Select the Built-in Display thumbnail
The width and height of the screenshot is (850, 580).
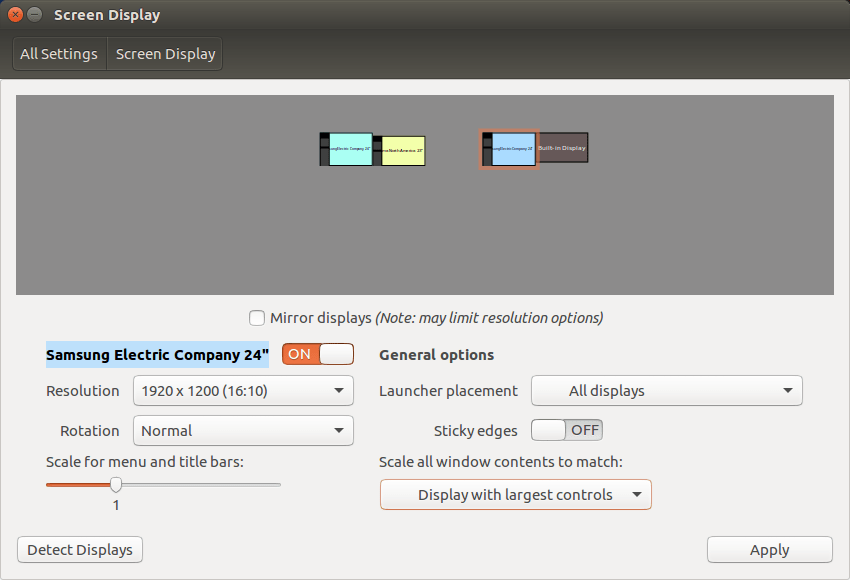click(562, 147)
